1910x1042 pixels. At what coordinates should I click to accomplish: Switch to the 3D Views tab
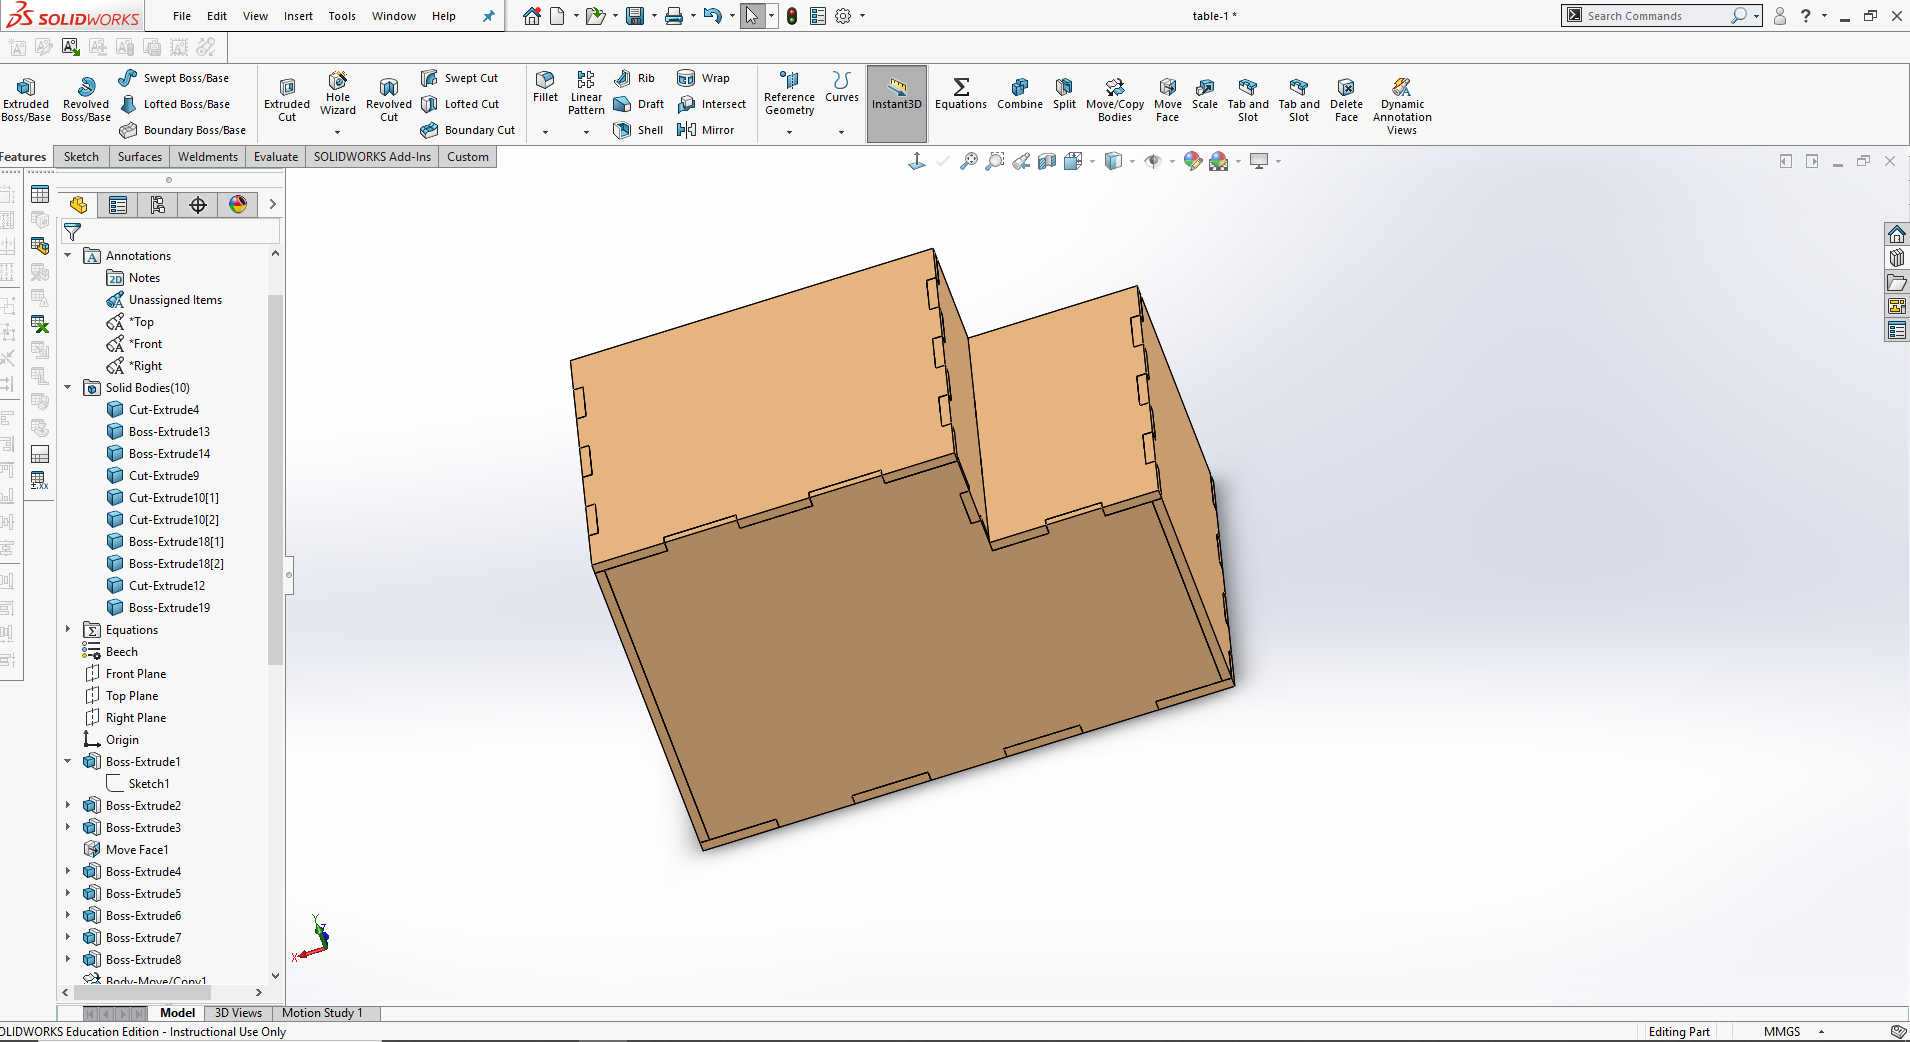pos(238,1013)
